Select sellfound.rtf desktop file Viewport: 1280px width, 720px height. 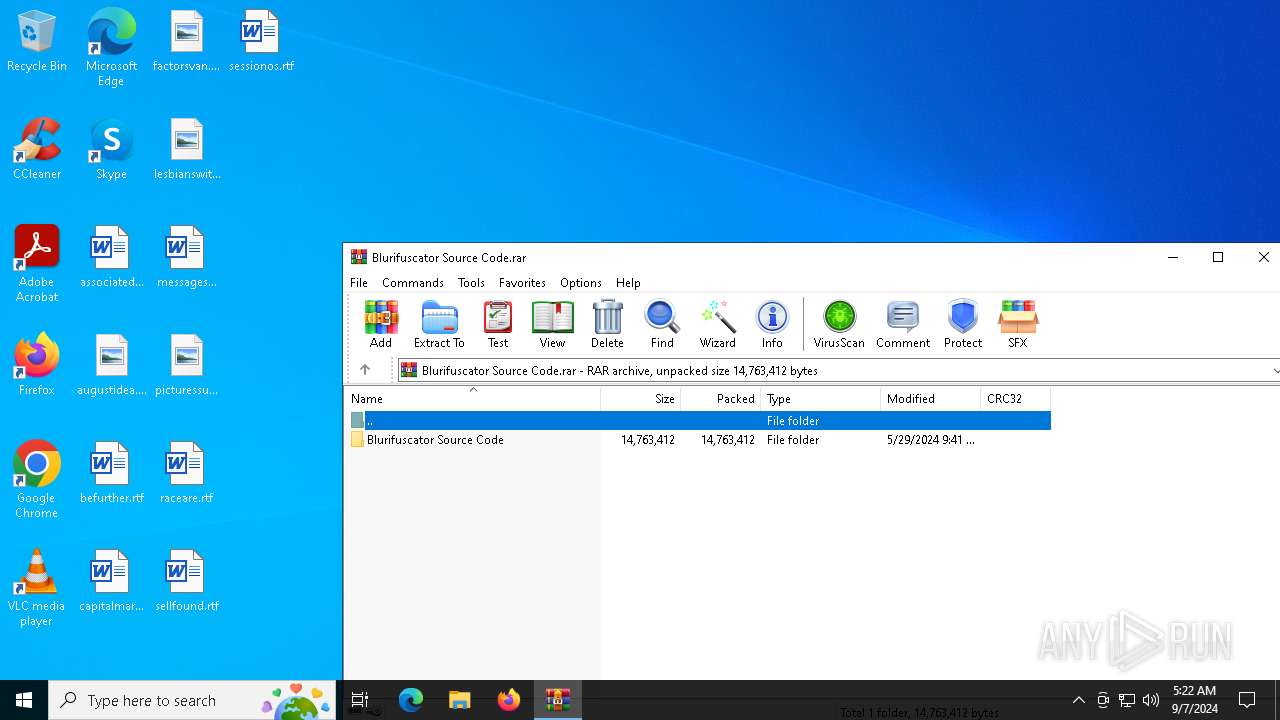[186, 582]
